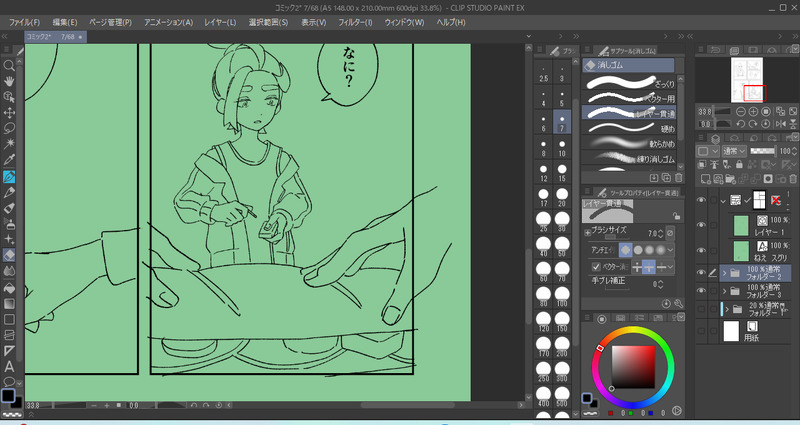Show the 用紙 paper layer
Image resolution: width=800 pixels, height=425 pixels.
pyautogui.click(x=701, y=331)
